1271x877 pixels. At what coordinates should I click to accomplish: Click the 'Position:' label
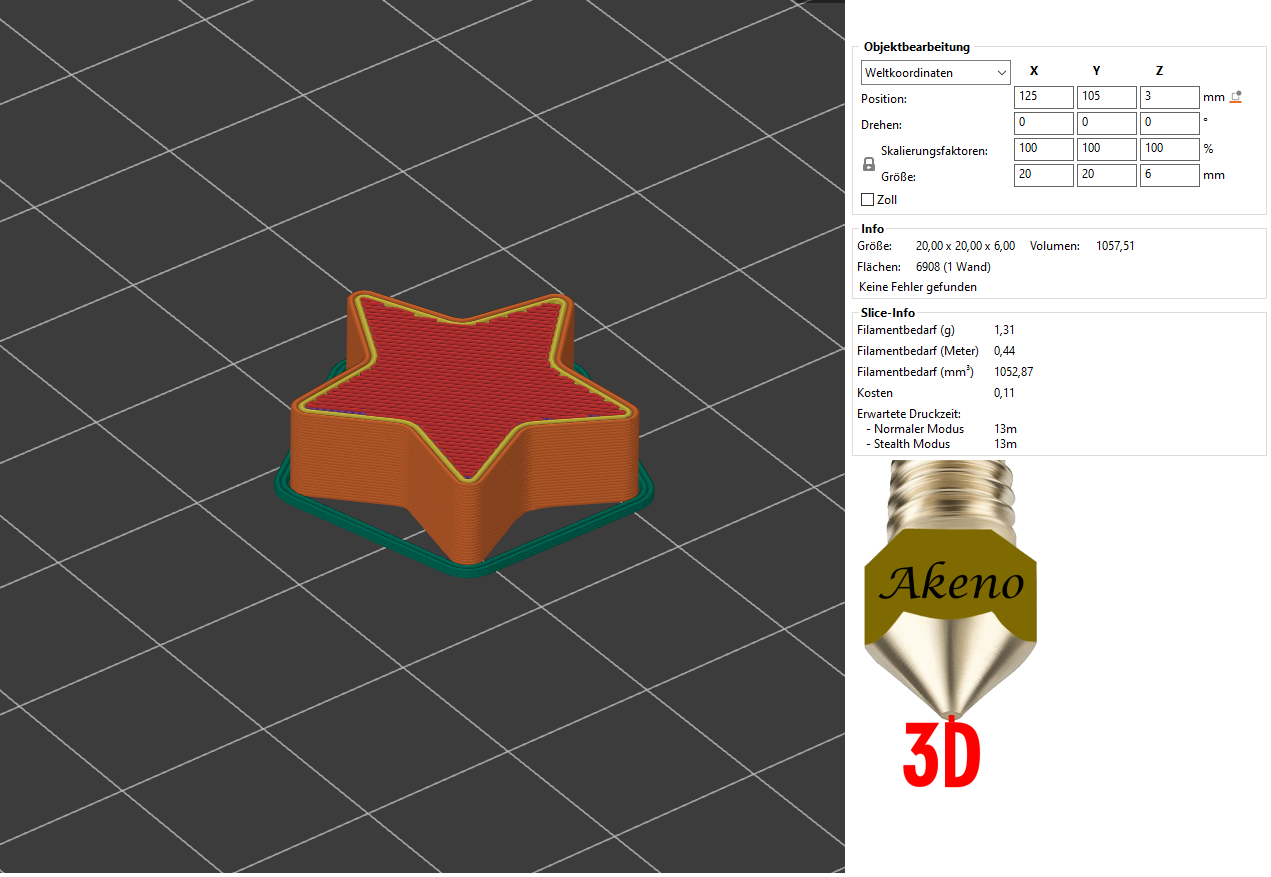pyautogui.click(x=884, y=99)
